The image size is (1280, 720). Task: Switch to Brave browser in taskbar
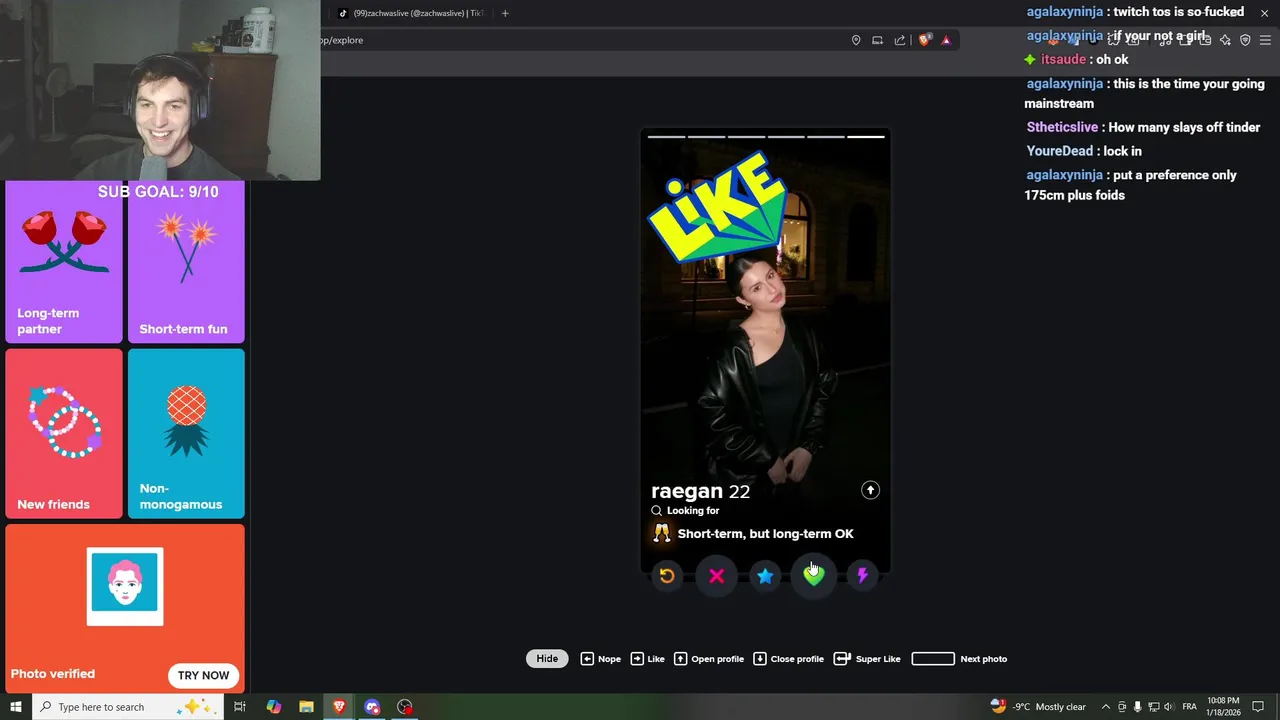(x=339, y=707)
